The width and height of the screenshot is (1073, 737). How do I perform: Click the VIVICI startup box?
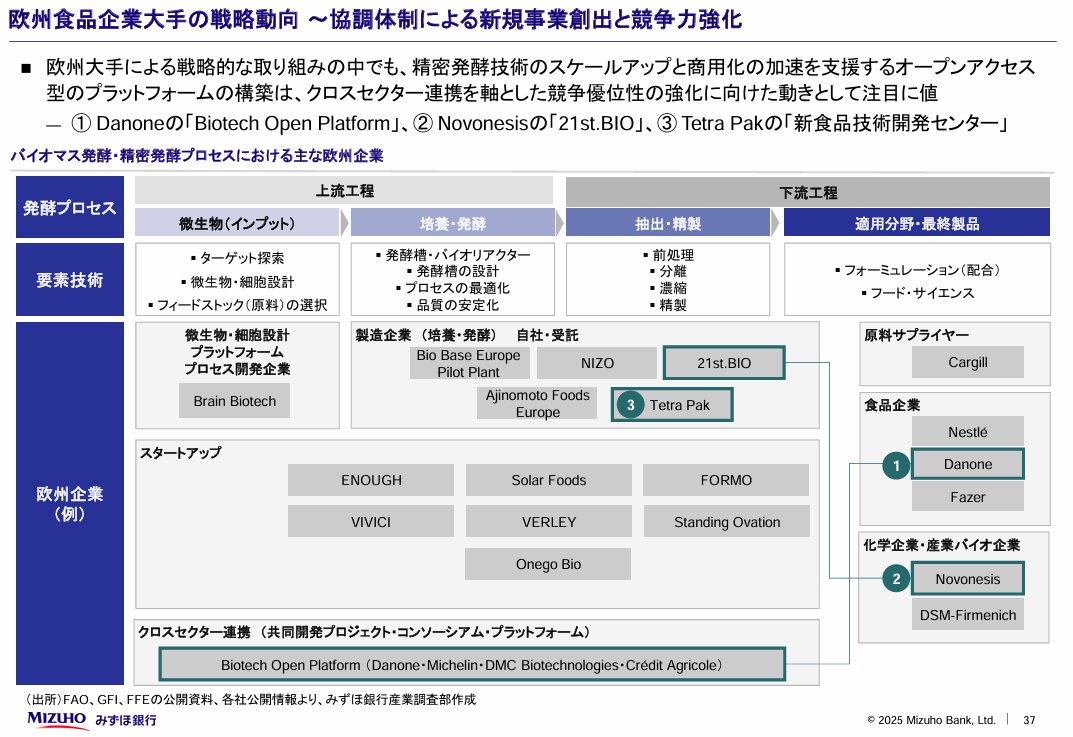point(371,522)
